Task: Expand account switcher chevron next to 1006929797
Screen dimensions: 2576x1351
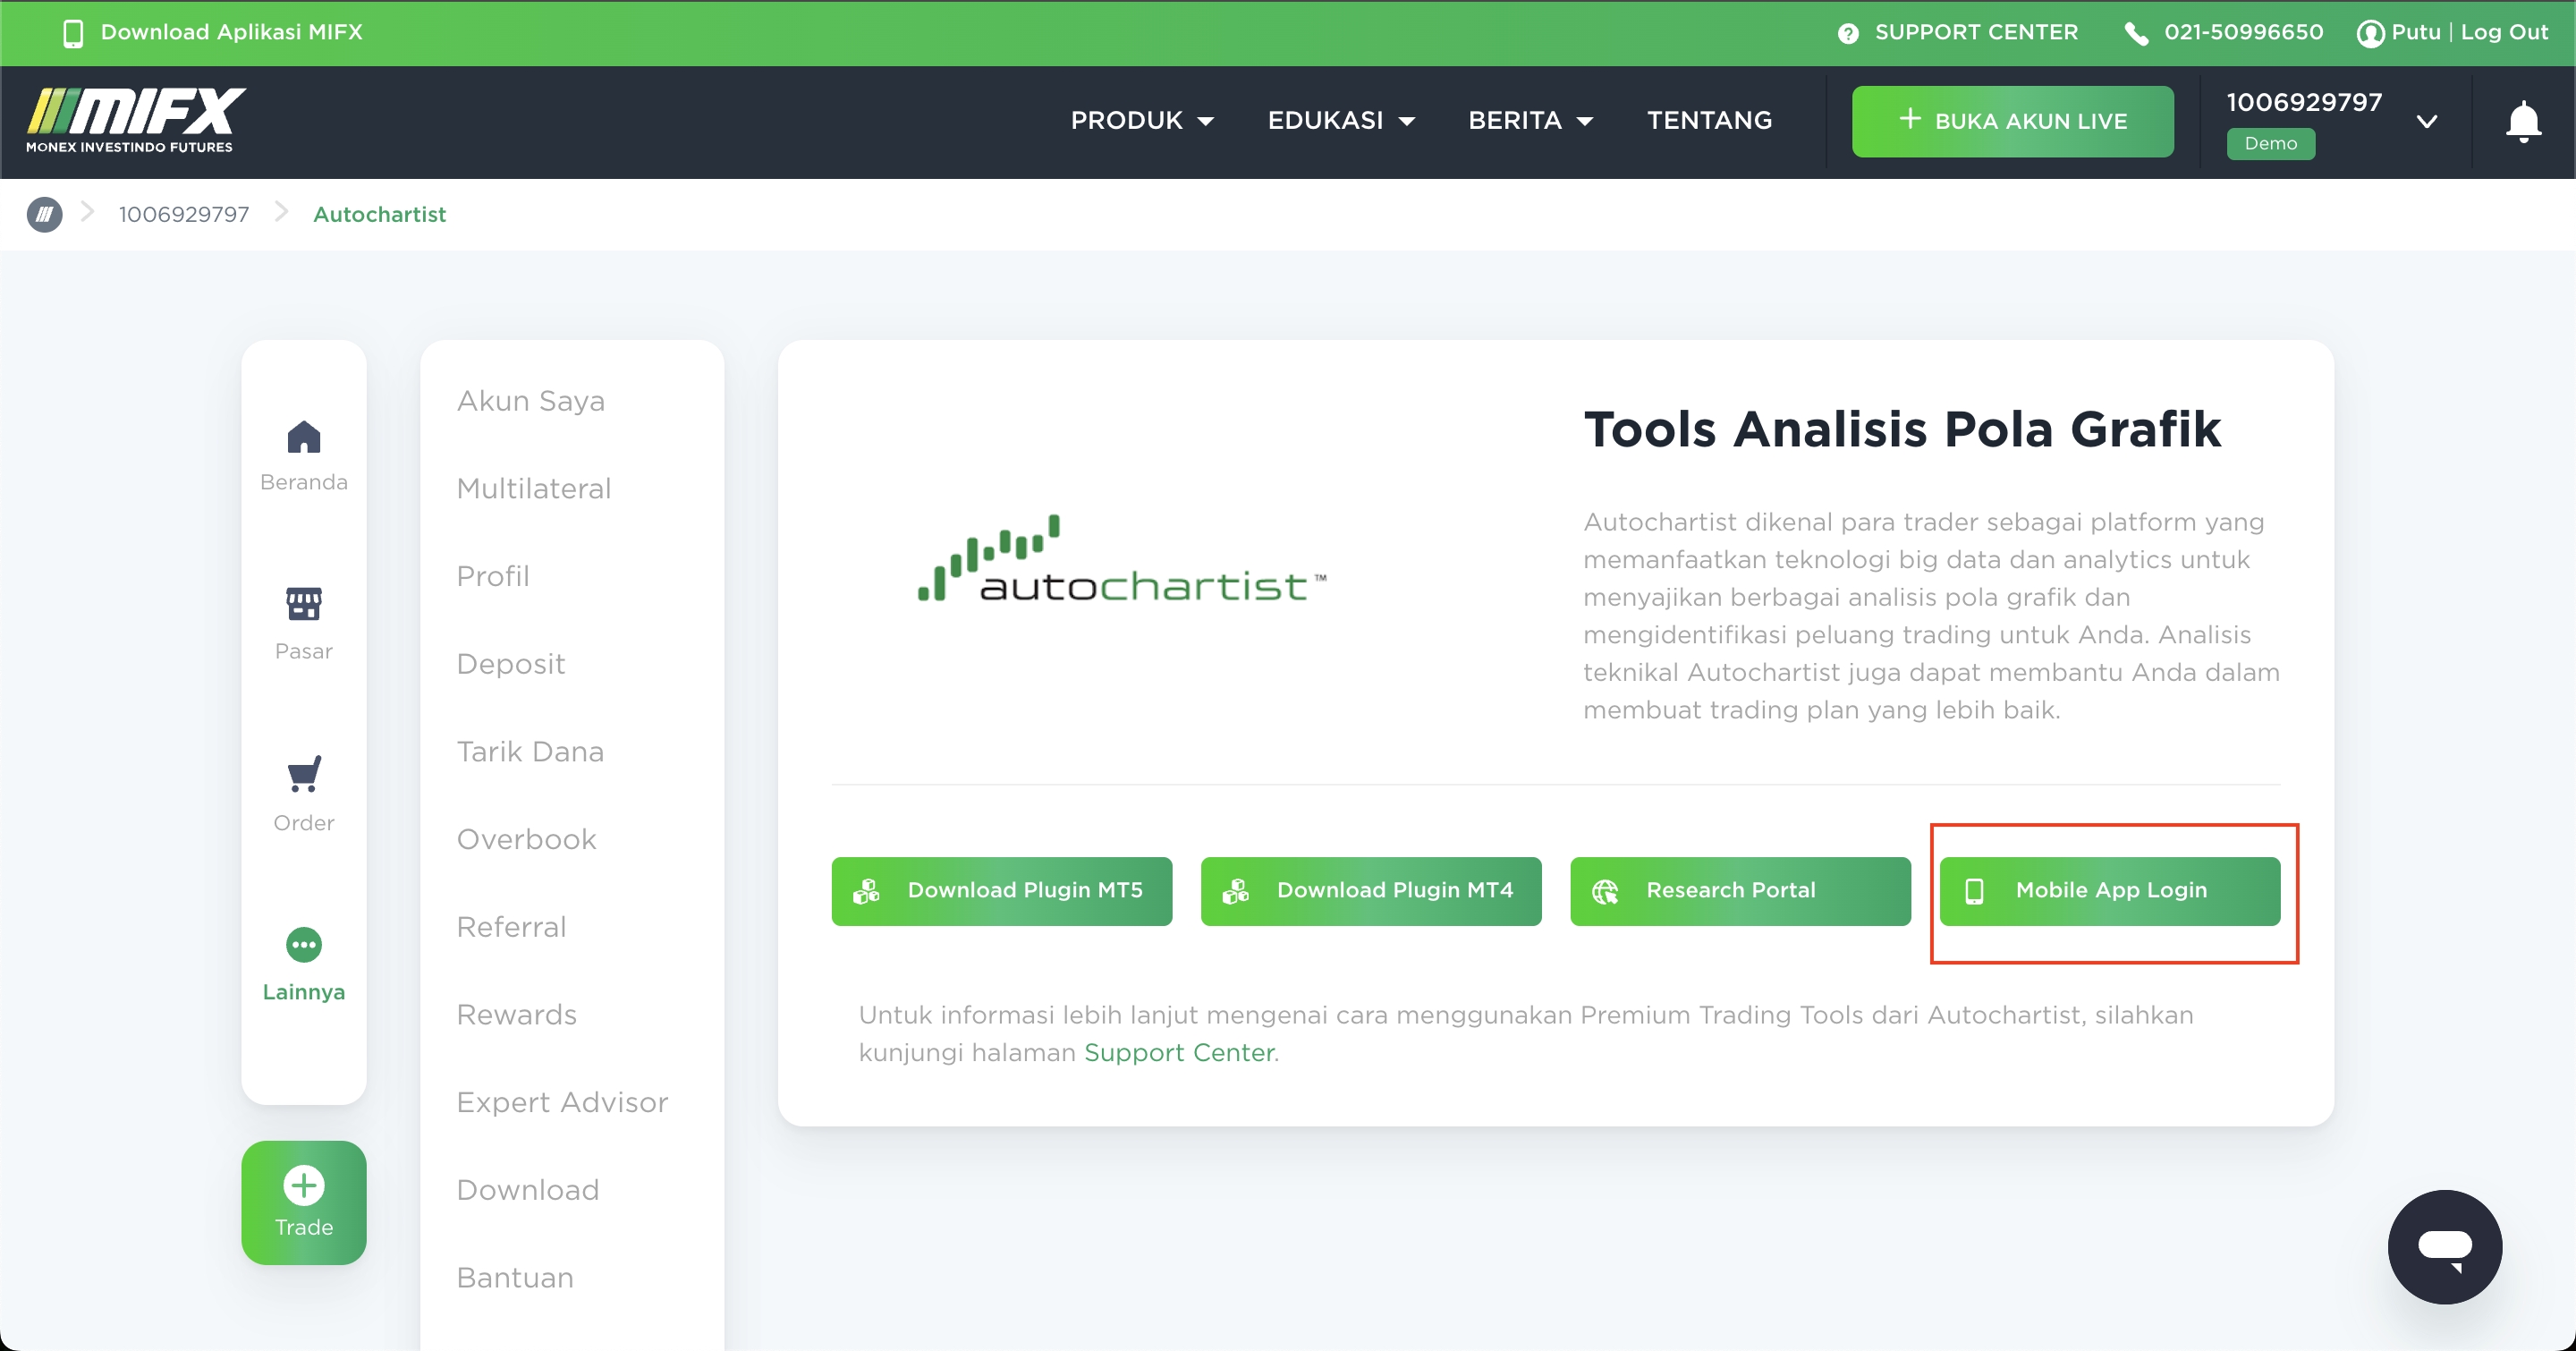Action: (x=2426, y=122)
